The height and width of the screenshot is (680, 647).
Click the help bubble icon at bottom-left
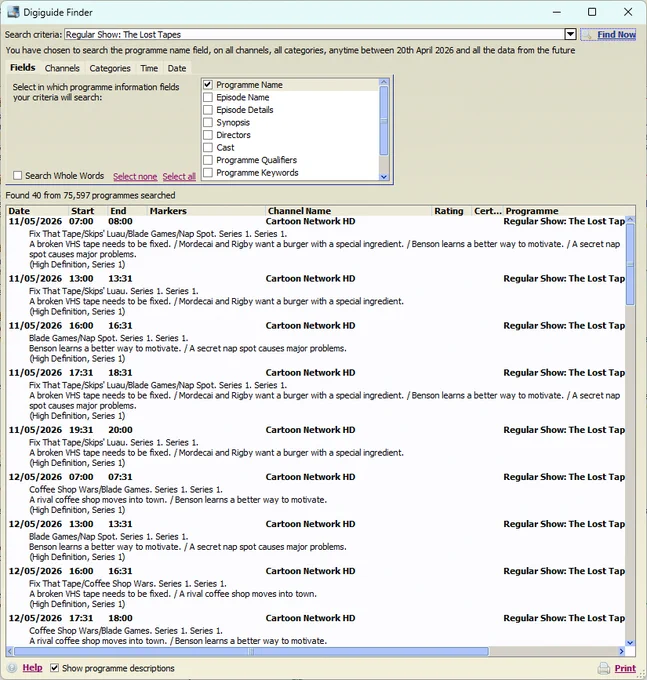12,668
